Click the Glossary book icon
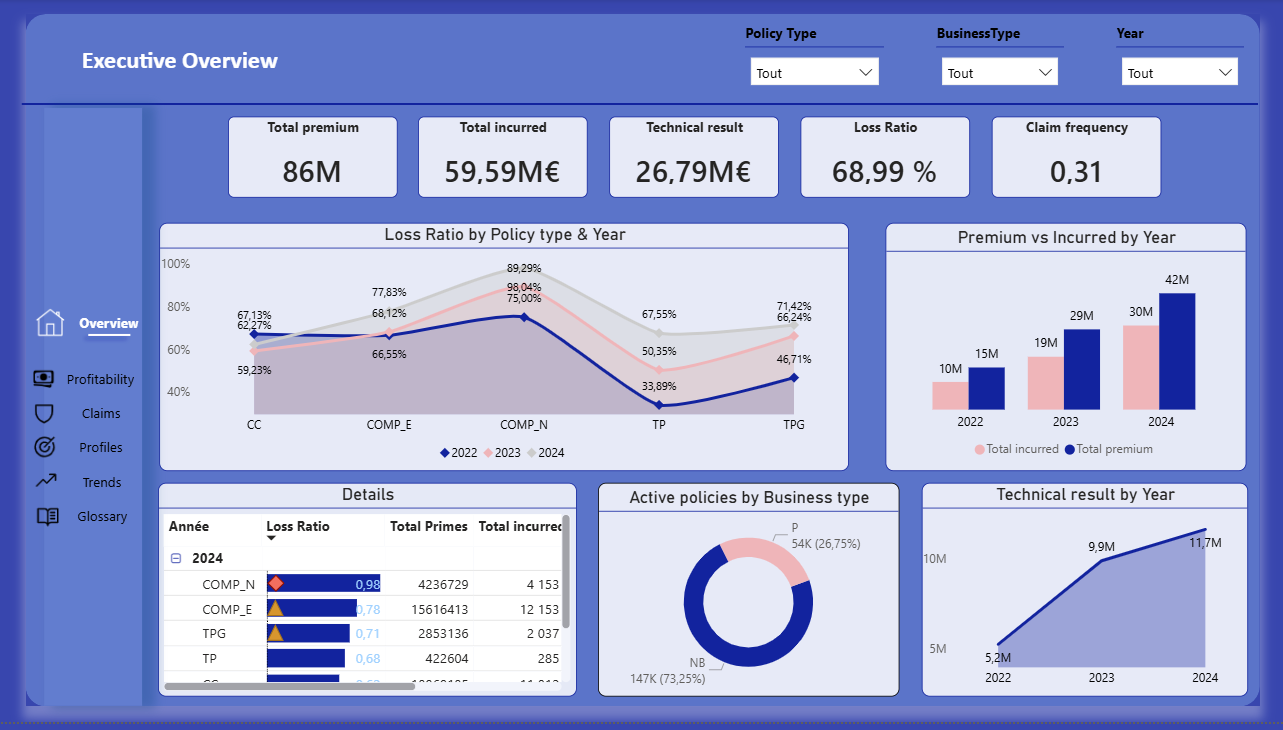Screen dimensions: 1283x730 point(46,516)
